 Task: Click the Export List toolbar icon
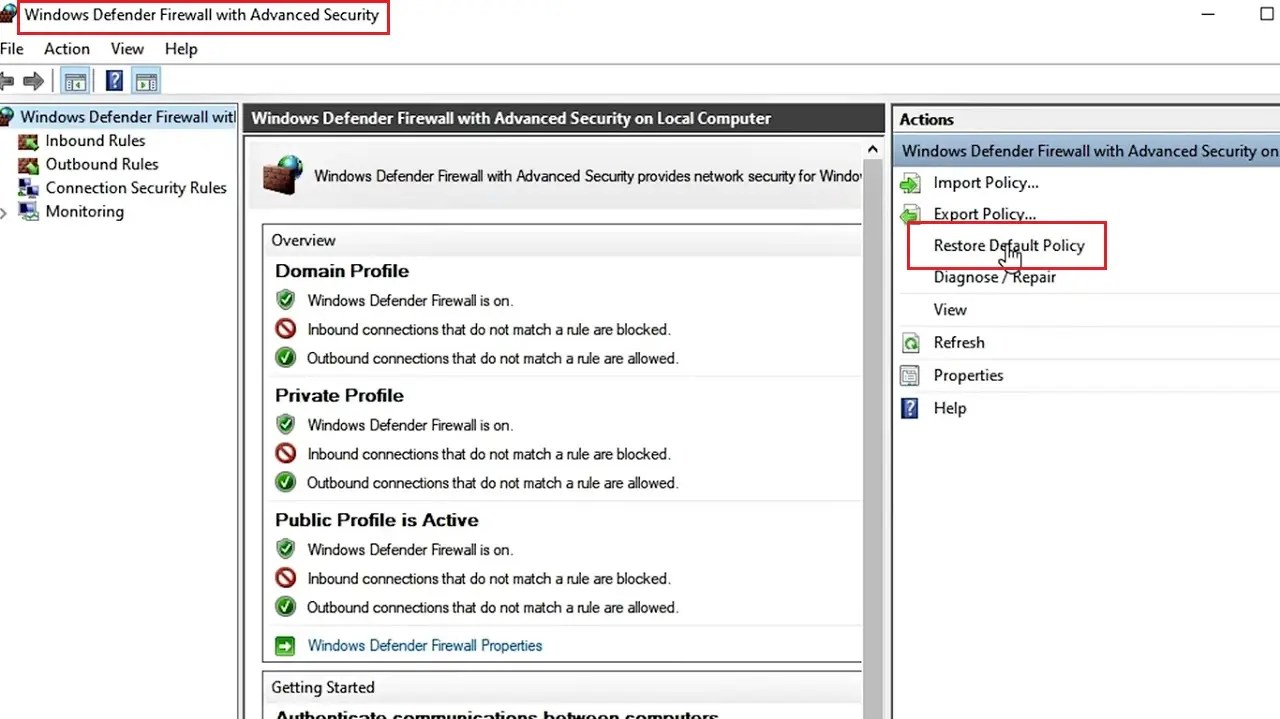point(146,81)
